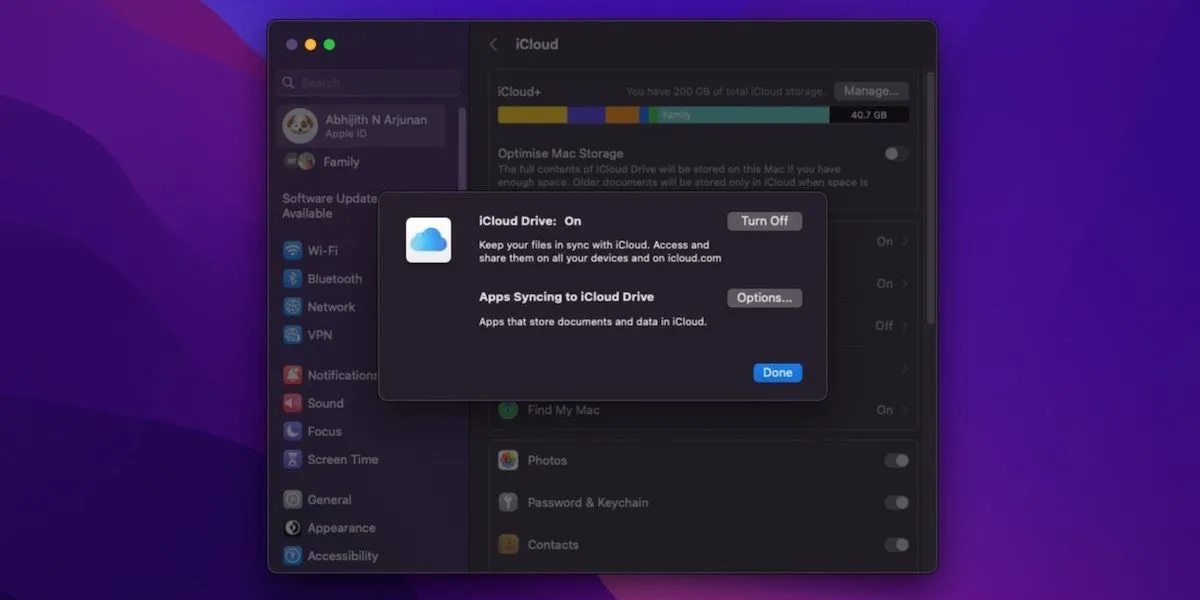Open the Focus moon icon
1200x600 pixels.
(x=292, y=431)
